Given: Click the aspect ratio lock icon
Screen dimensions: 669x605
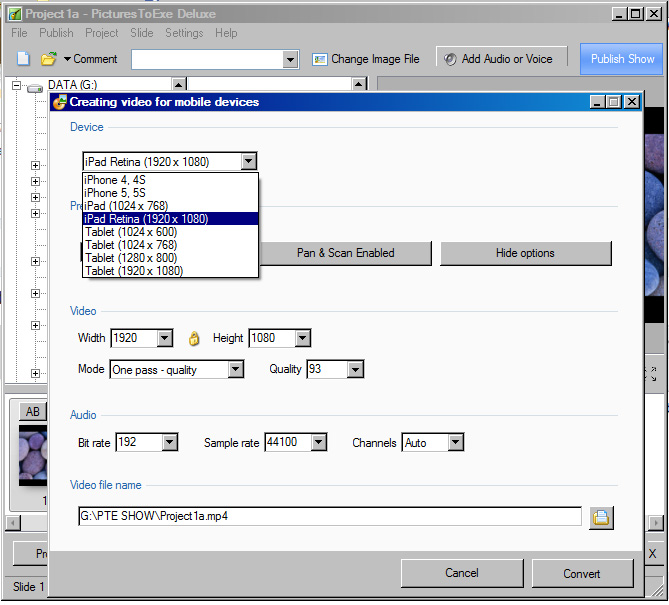Looking at the screenshot, I should pos(194,338).
